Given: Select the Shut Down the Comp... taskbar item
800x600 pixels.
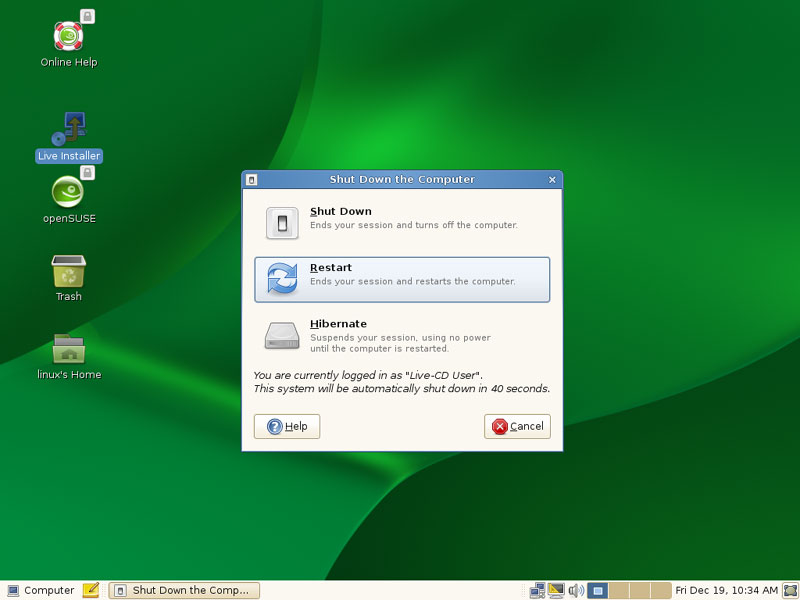Looking at the screenshot, I should pos(184,590).
